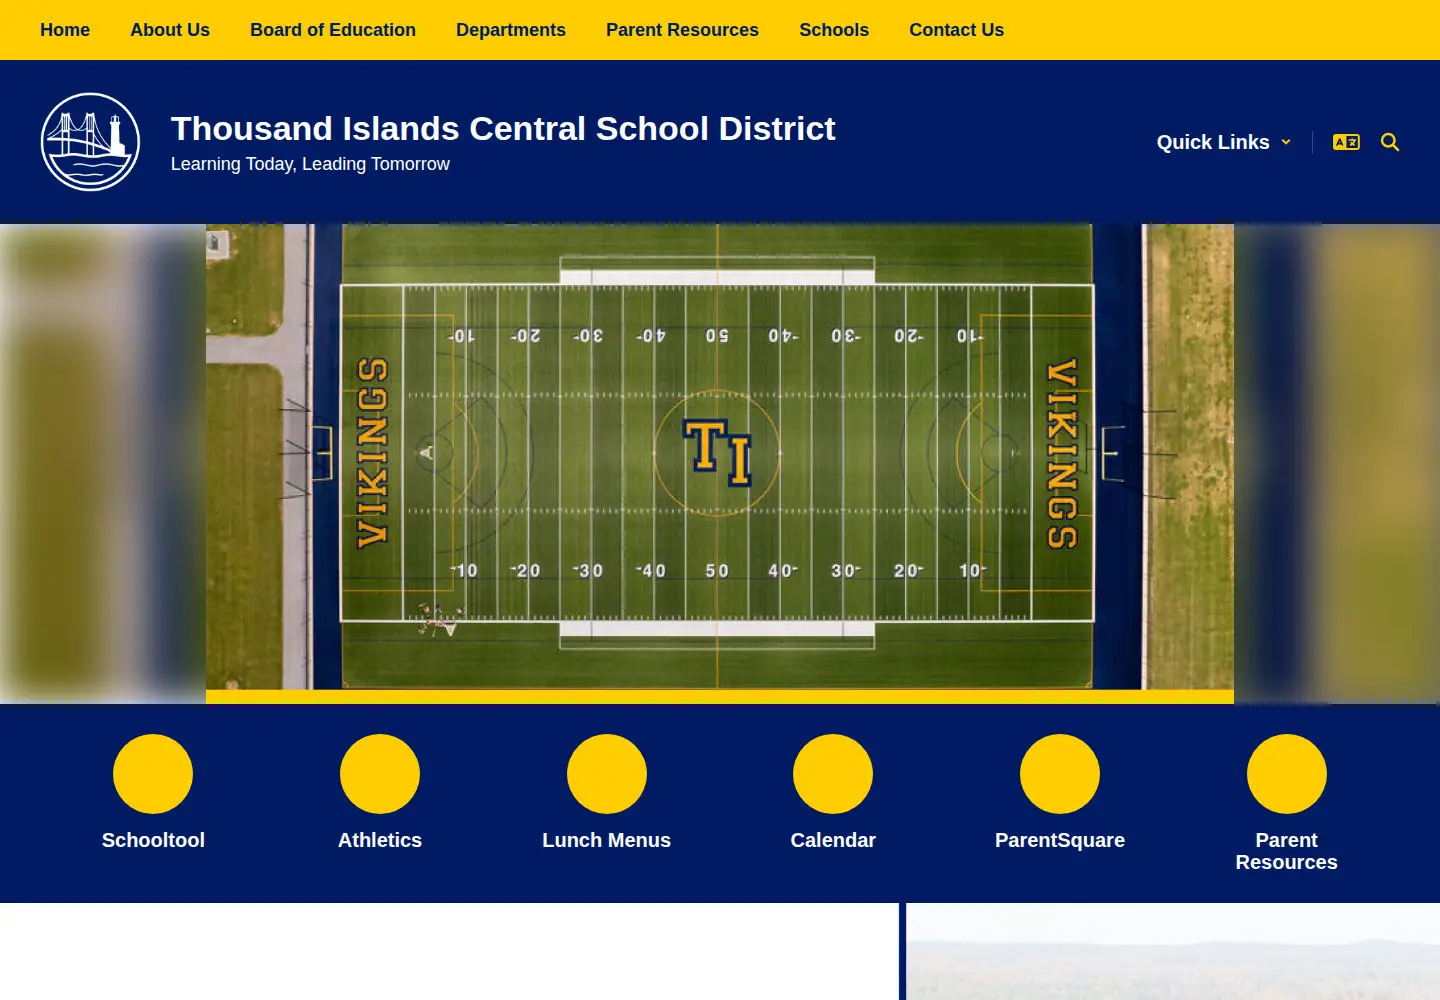Open the About Us menu
The width and height of the screenshot is (1440, 1000).
click(x=170, y=30)
